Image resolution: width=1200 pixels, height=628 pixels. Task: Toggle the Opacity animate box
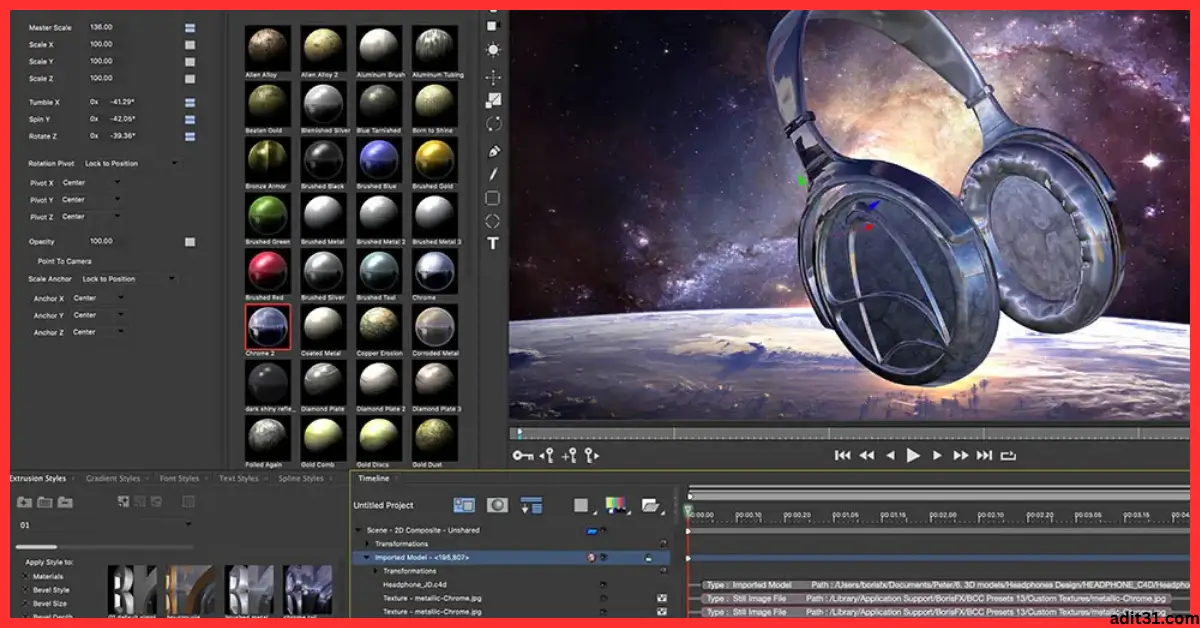(190, 242)
